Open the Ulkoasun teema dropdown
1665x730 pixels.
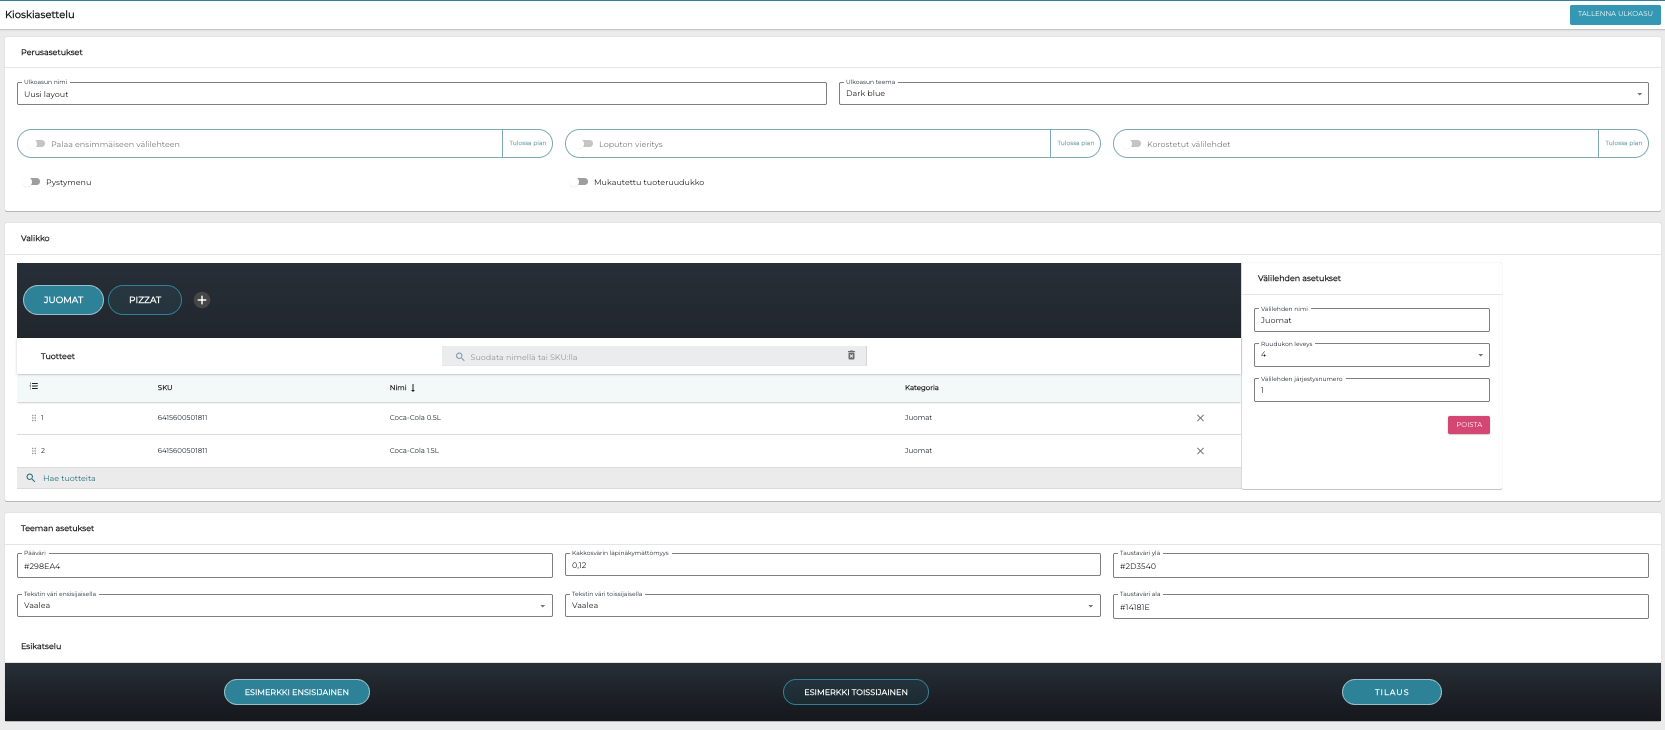(x=1244, y=93)
